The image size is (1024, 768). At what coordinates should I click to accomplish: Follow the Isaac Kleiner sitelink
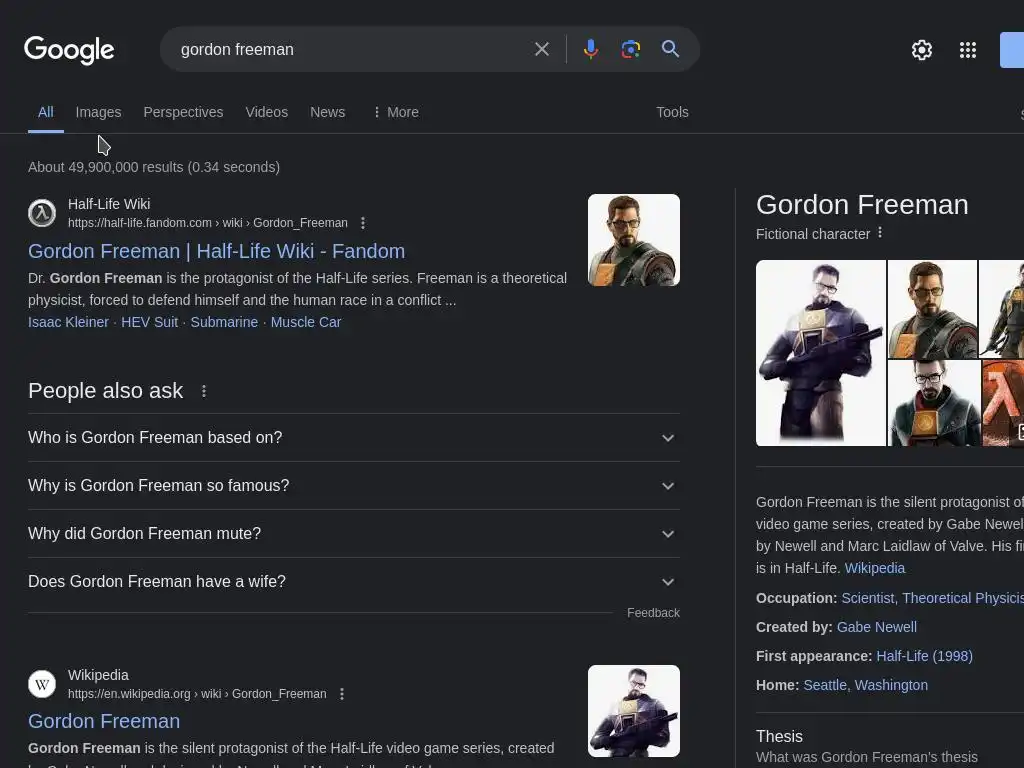point(69,322)
